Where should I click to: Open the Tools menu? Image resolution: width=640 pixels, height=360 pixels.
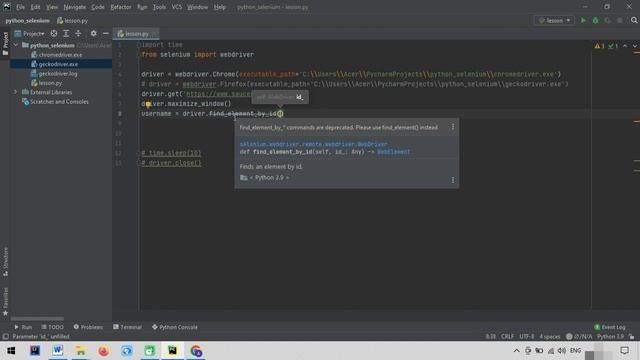159,7
